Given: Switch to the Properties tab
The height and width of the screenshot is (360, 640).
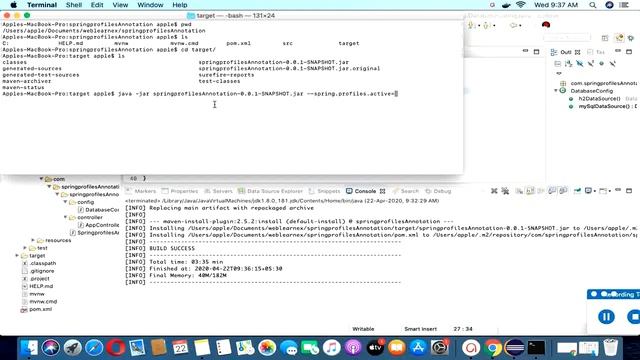Looking at the screenshot, I should 180,191.
